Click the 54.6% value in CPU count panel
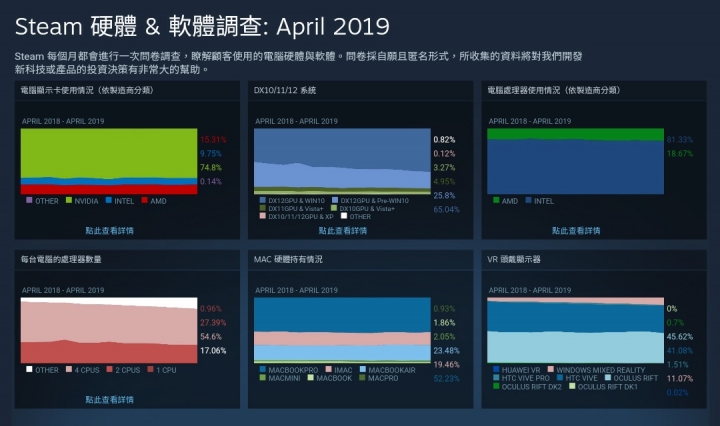This screenshot has height=426, width=720. (211, 336)
